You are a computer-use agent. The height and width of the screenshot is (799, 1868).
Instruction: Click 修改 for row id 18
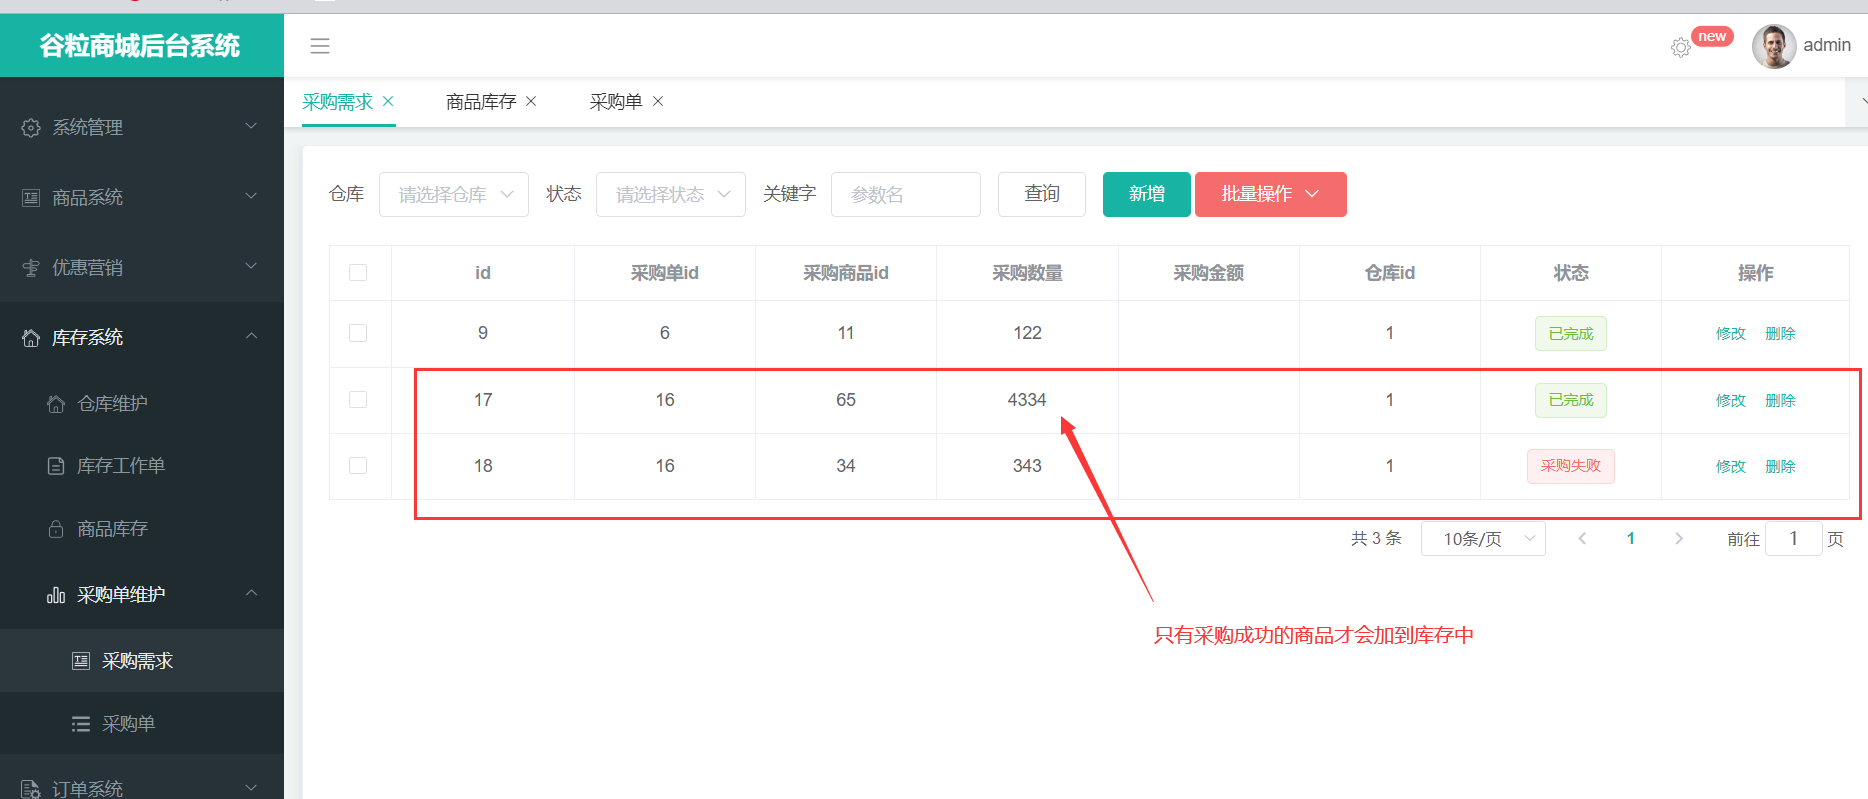pyautogui.click(x=1731, y=466)
